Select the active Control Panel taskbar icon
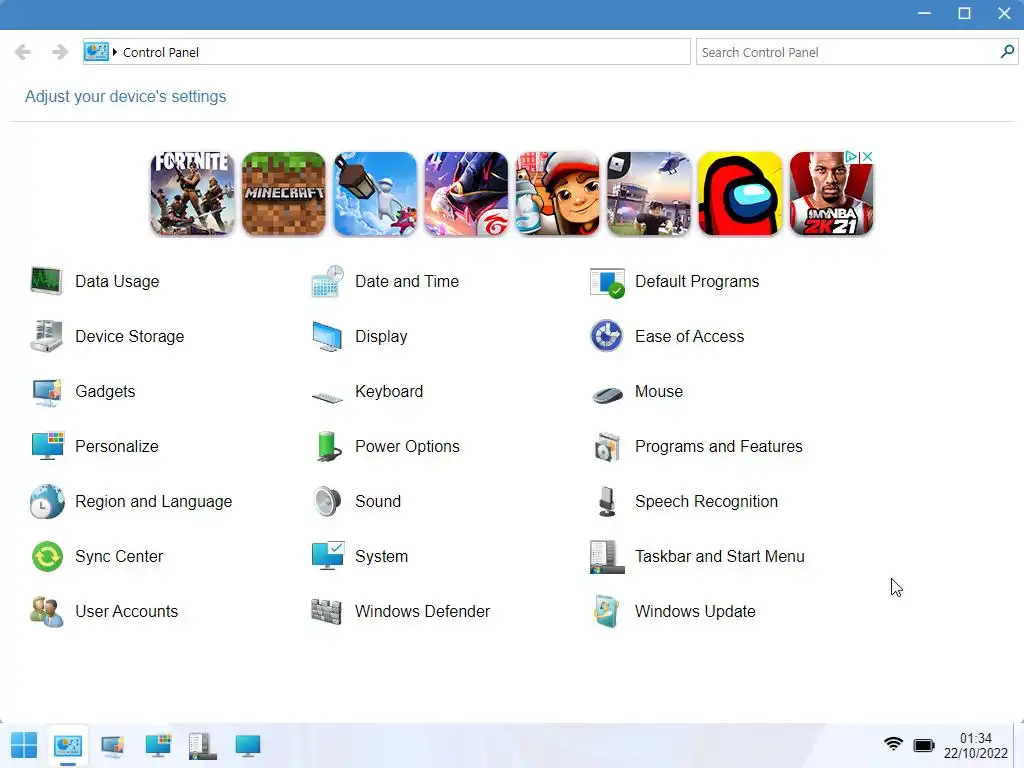 pyautogui.click(x=68, y=746)
